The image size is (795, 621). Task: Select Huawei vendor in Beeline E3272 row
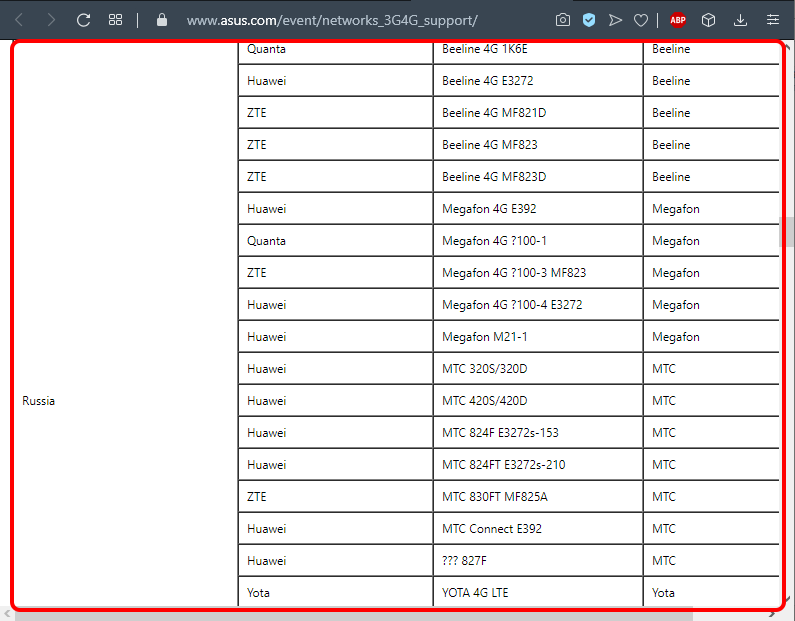click(335, 81)
